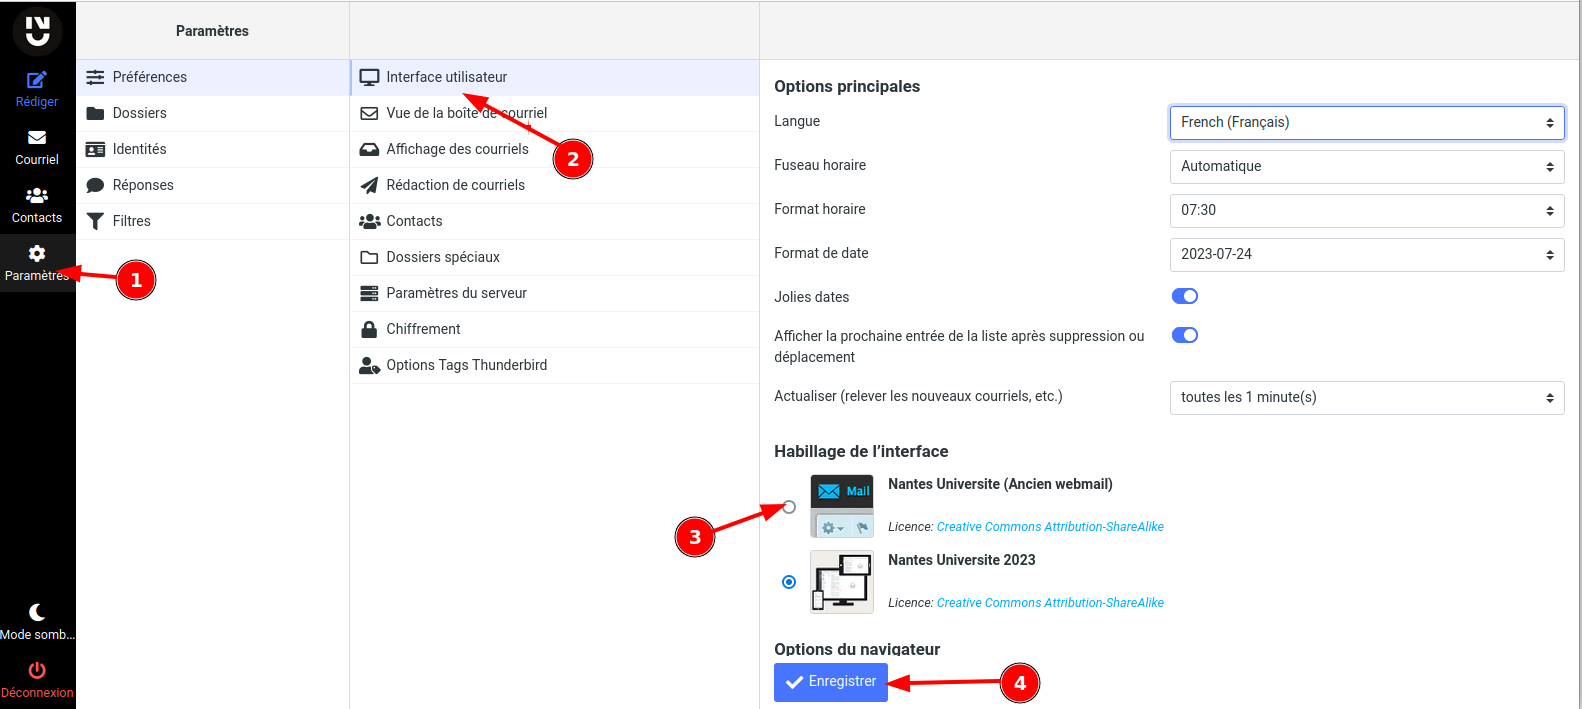Open the Format de date dropdown
The height and width of the screenshot is (709, 1582).
click(1366, 254)
